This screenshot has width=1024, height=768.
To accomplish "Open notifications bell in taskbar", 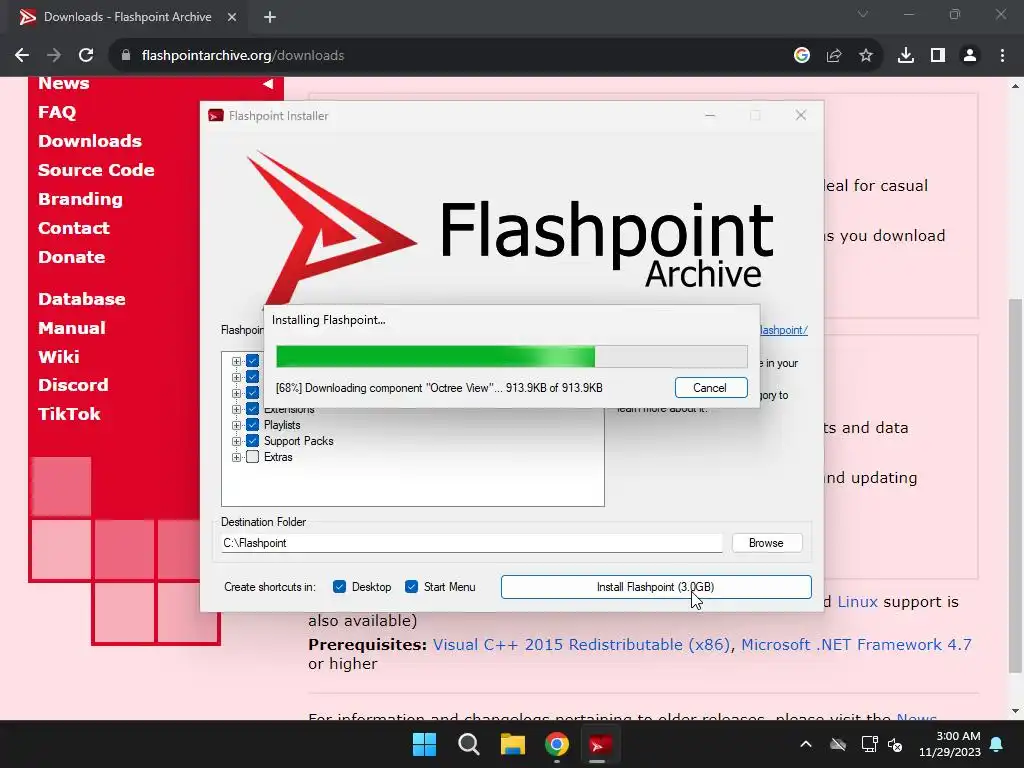I will pyautogui.click(x=997, y=744).
